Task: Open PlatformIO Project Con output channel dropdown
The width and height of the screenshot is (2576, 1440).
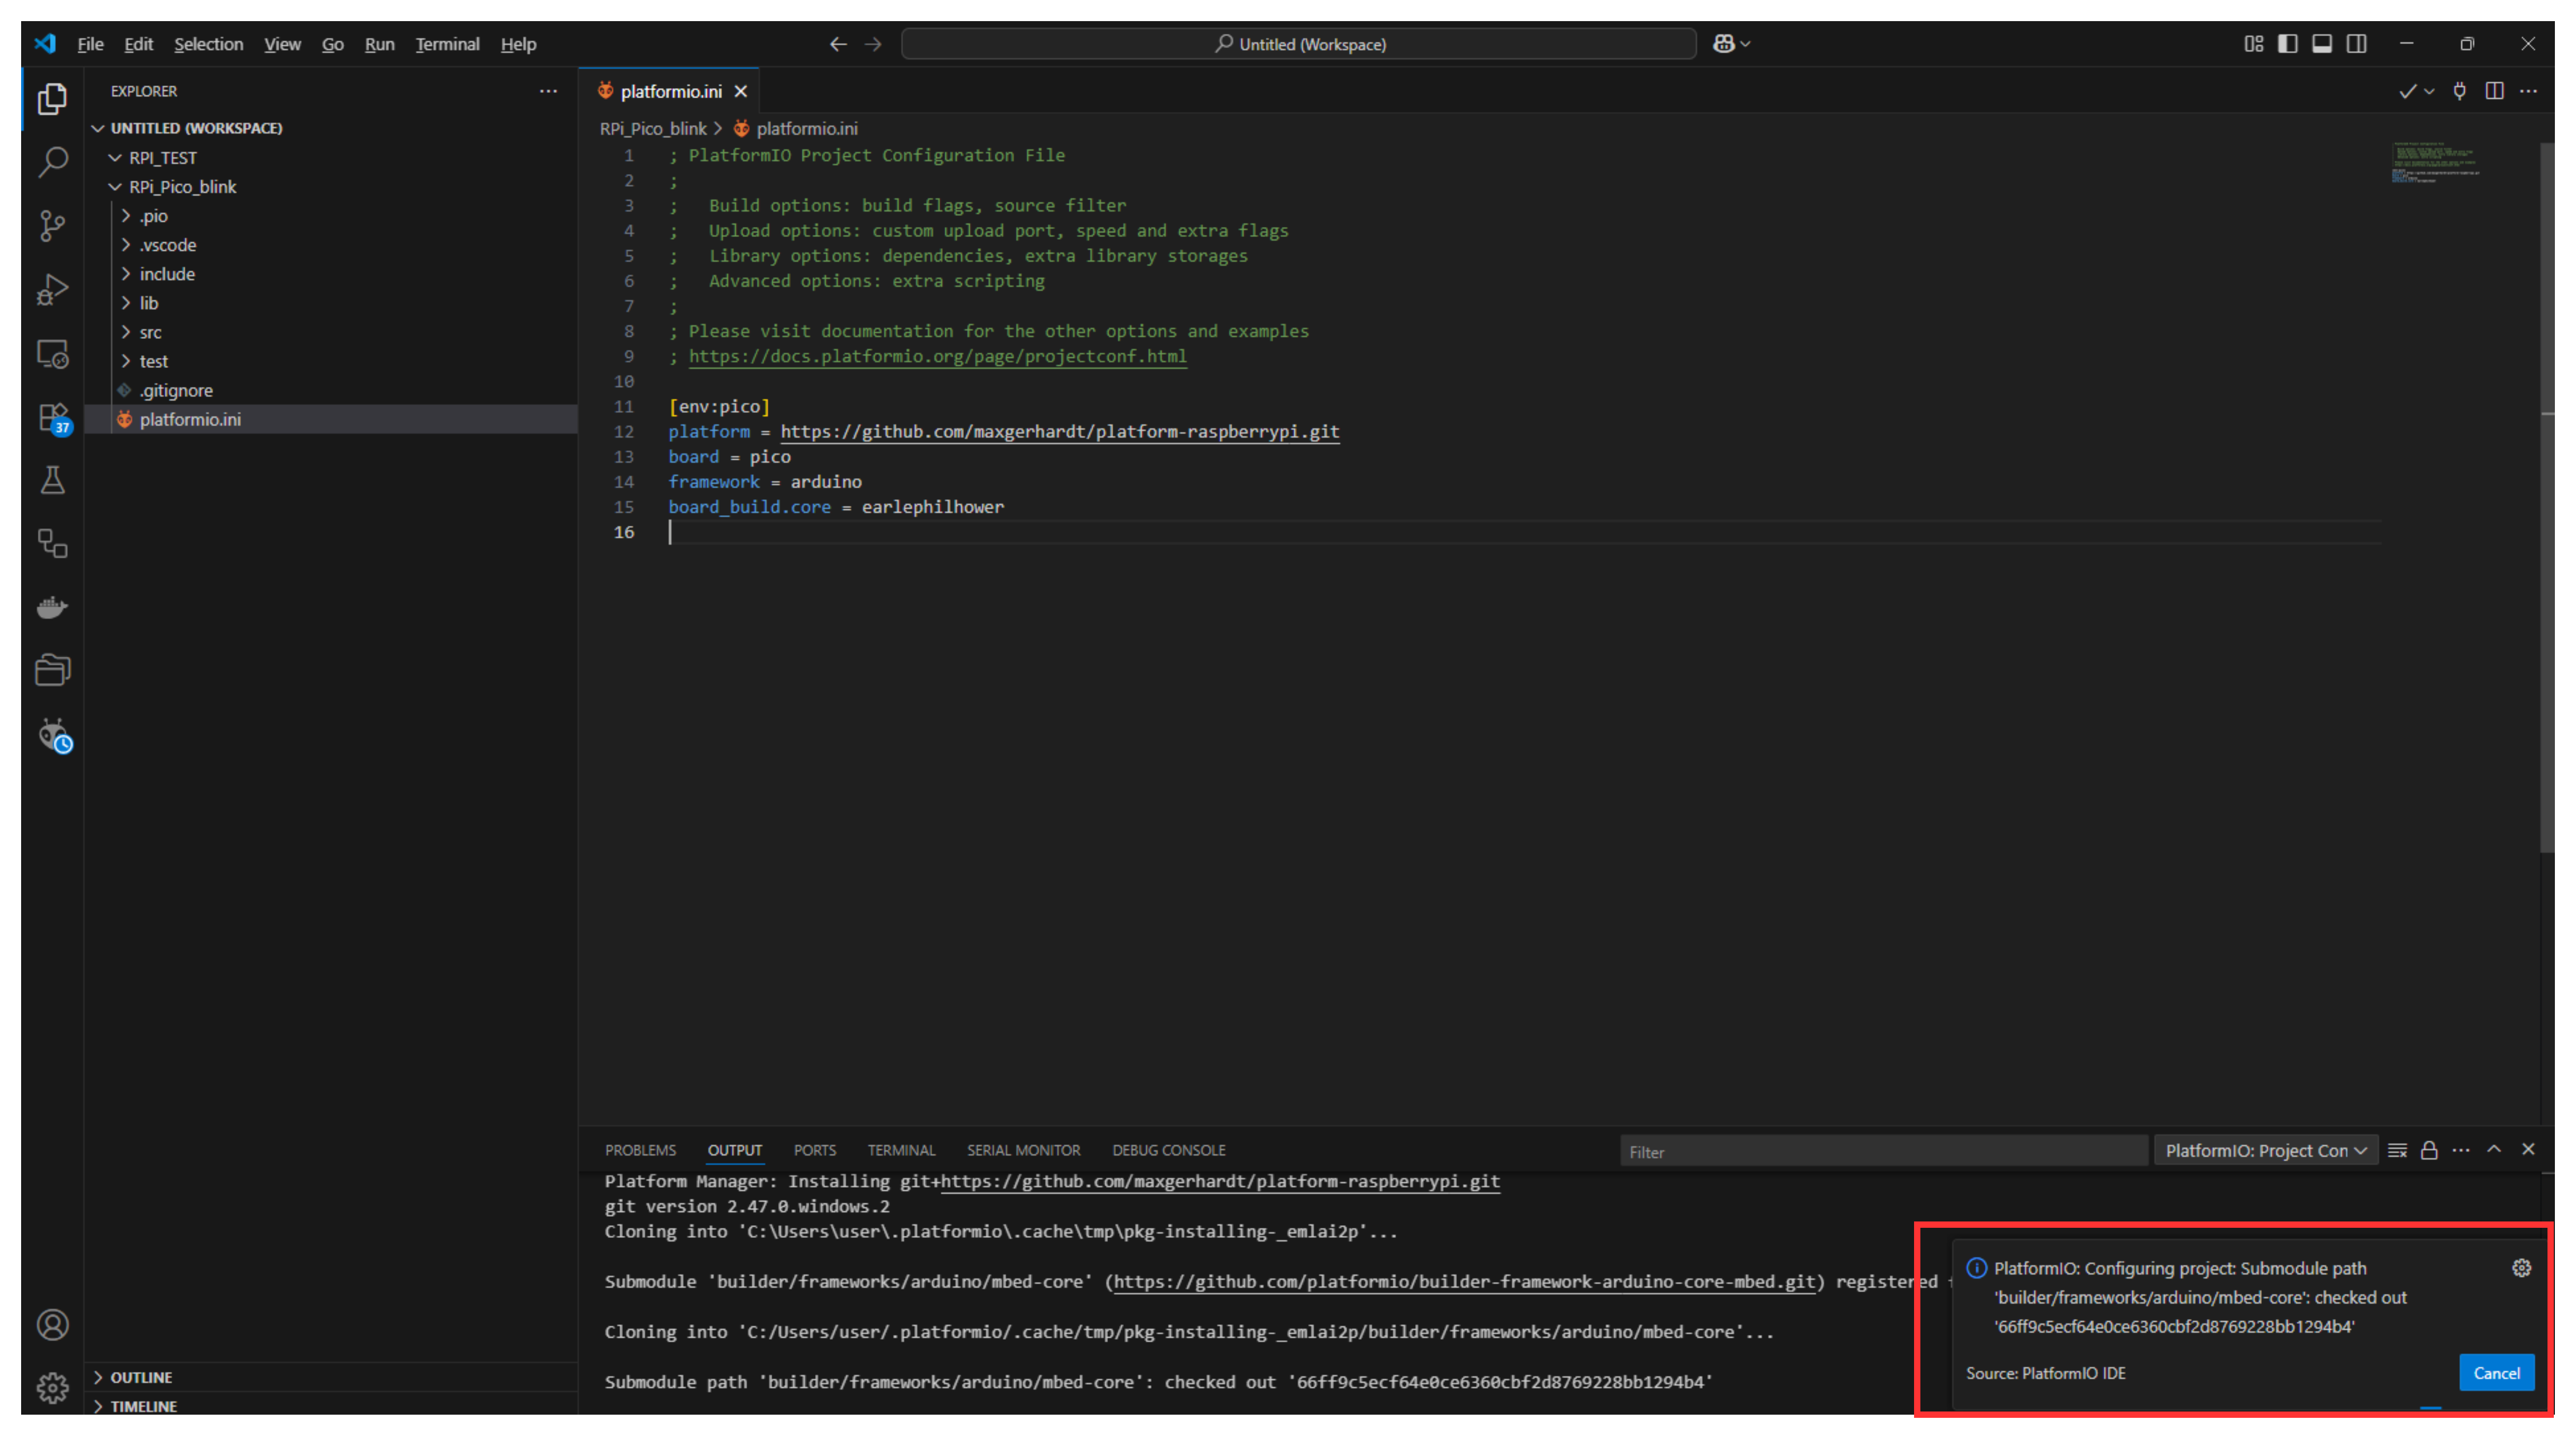Action: pos(2265,1150)
